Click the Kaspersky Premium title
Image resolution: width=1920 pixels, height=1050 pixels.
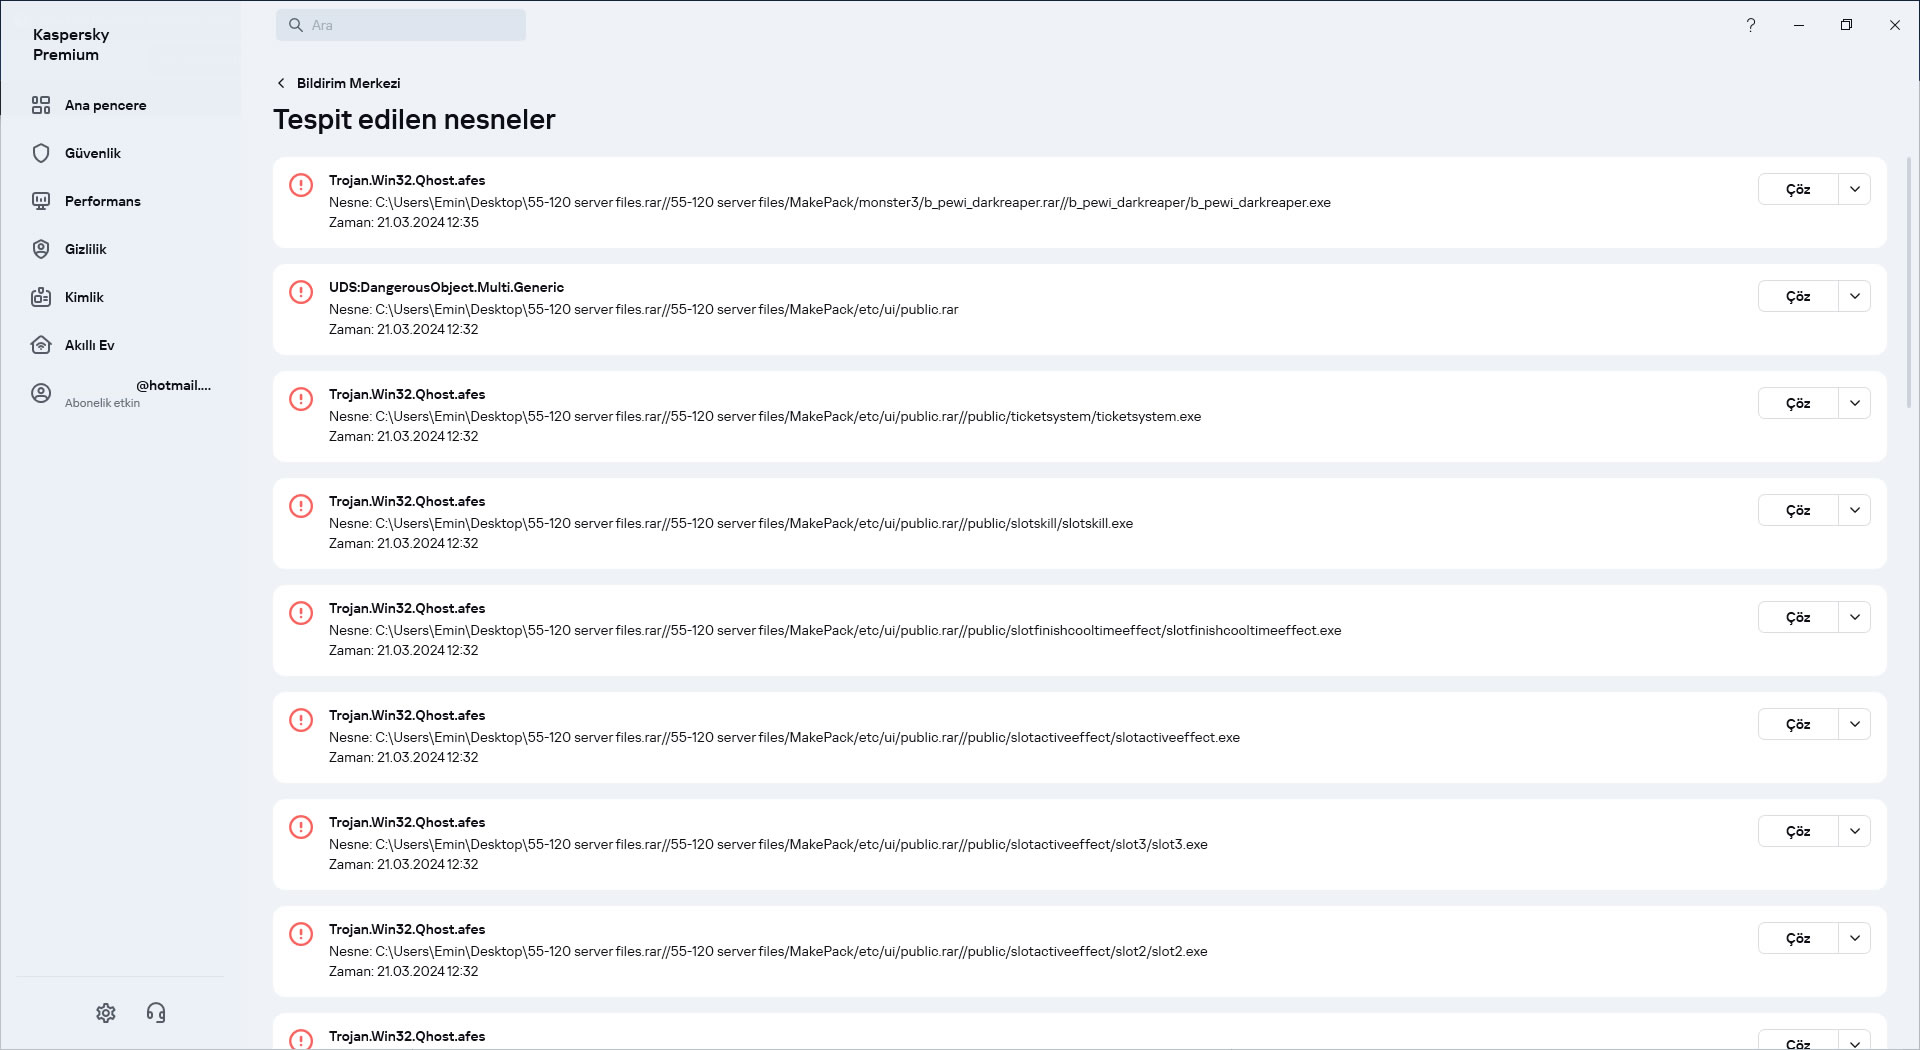click(x=71, y=44)
